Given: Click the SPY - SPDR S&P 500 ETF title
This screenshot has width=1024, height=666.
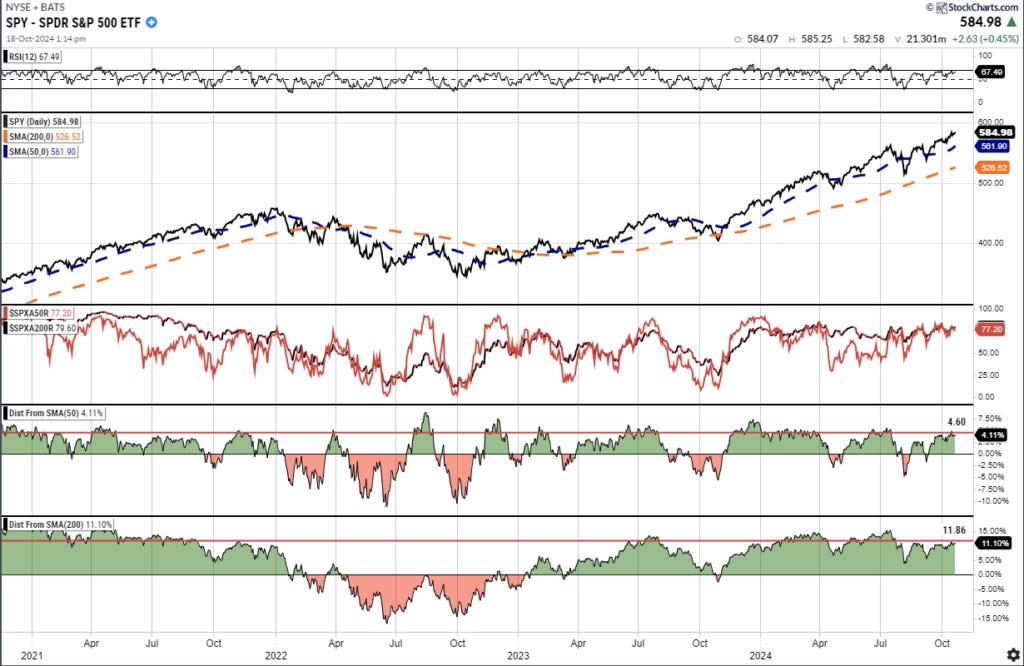Looking at the screenshot, I should pos(73,22).
